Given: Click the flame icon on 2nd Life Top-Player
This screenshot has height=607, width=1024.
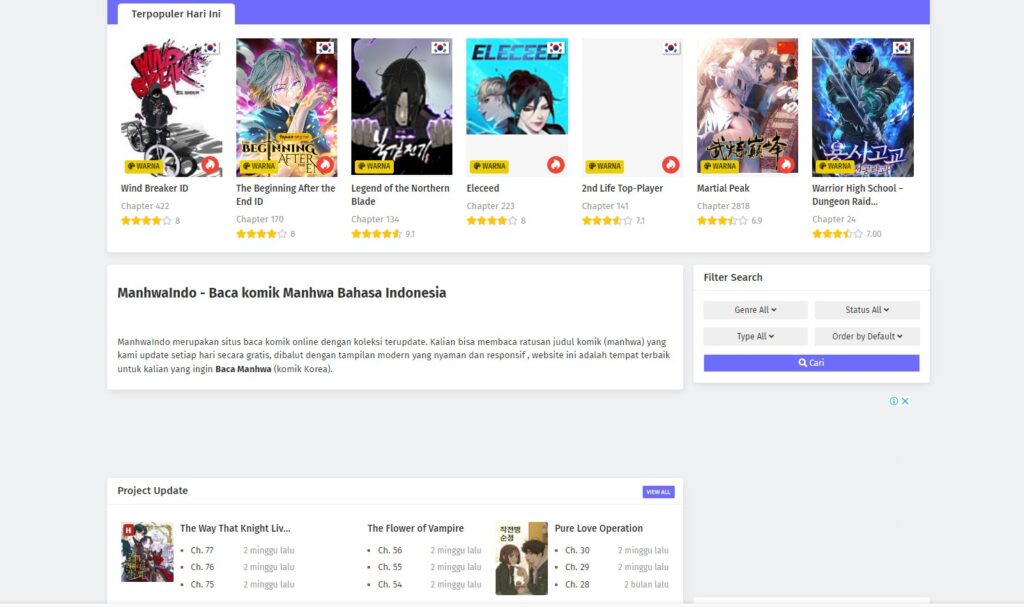Looking at the screenshot, I should 671,165.
